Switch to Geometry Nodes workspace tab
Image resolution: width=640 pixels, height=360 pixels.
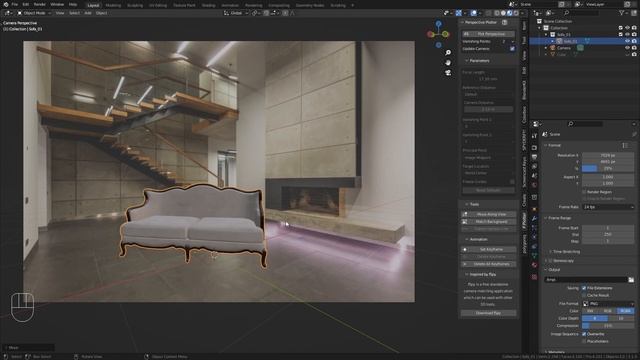(x=310, y=5)
